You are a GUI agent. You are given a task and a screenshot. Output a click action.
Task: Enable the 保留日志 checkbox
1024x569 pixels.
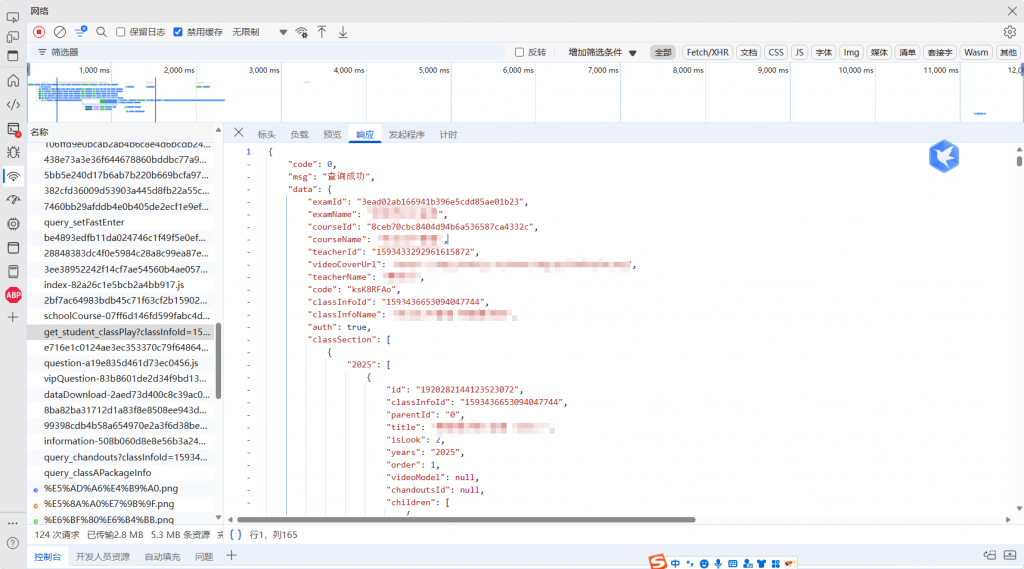121,32
